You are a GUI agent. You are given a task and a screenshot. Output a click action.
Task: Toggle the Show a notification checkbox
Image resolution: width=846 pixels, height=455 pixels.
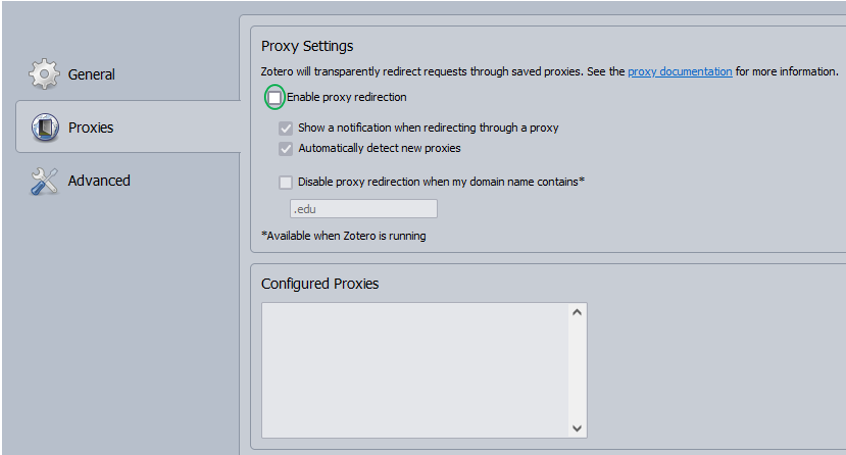[286, 128]
